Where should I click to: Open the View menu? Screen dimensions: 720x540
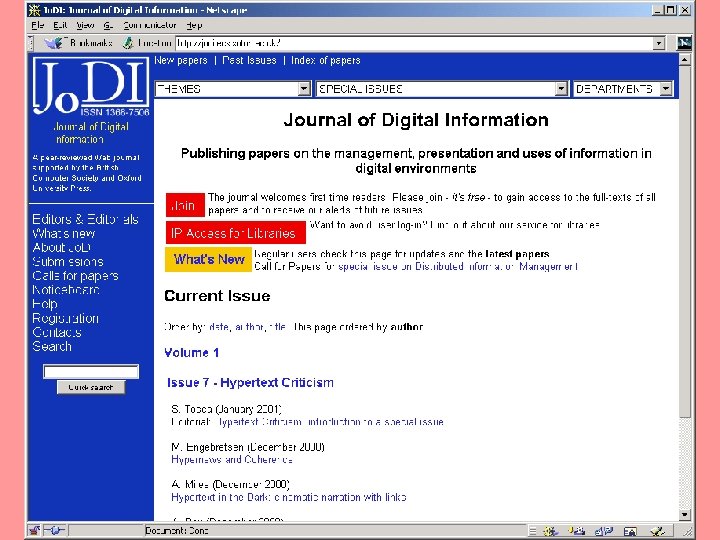tap(85, 25)
